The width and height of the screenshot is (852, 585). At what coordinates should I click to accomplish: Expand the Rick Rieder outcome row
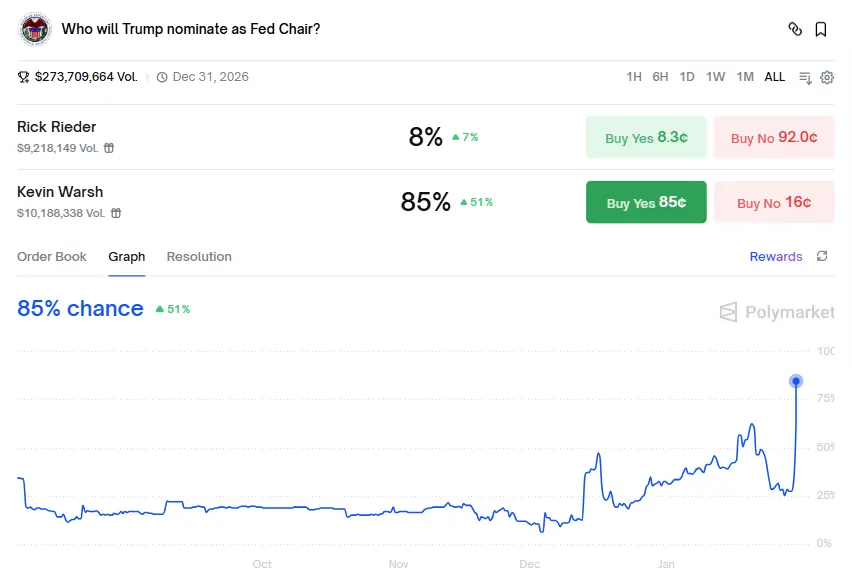coord(200,137)
